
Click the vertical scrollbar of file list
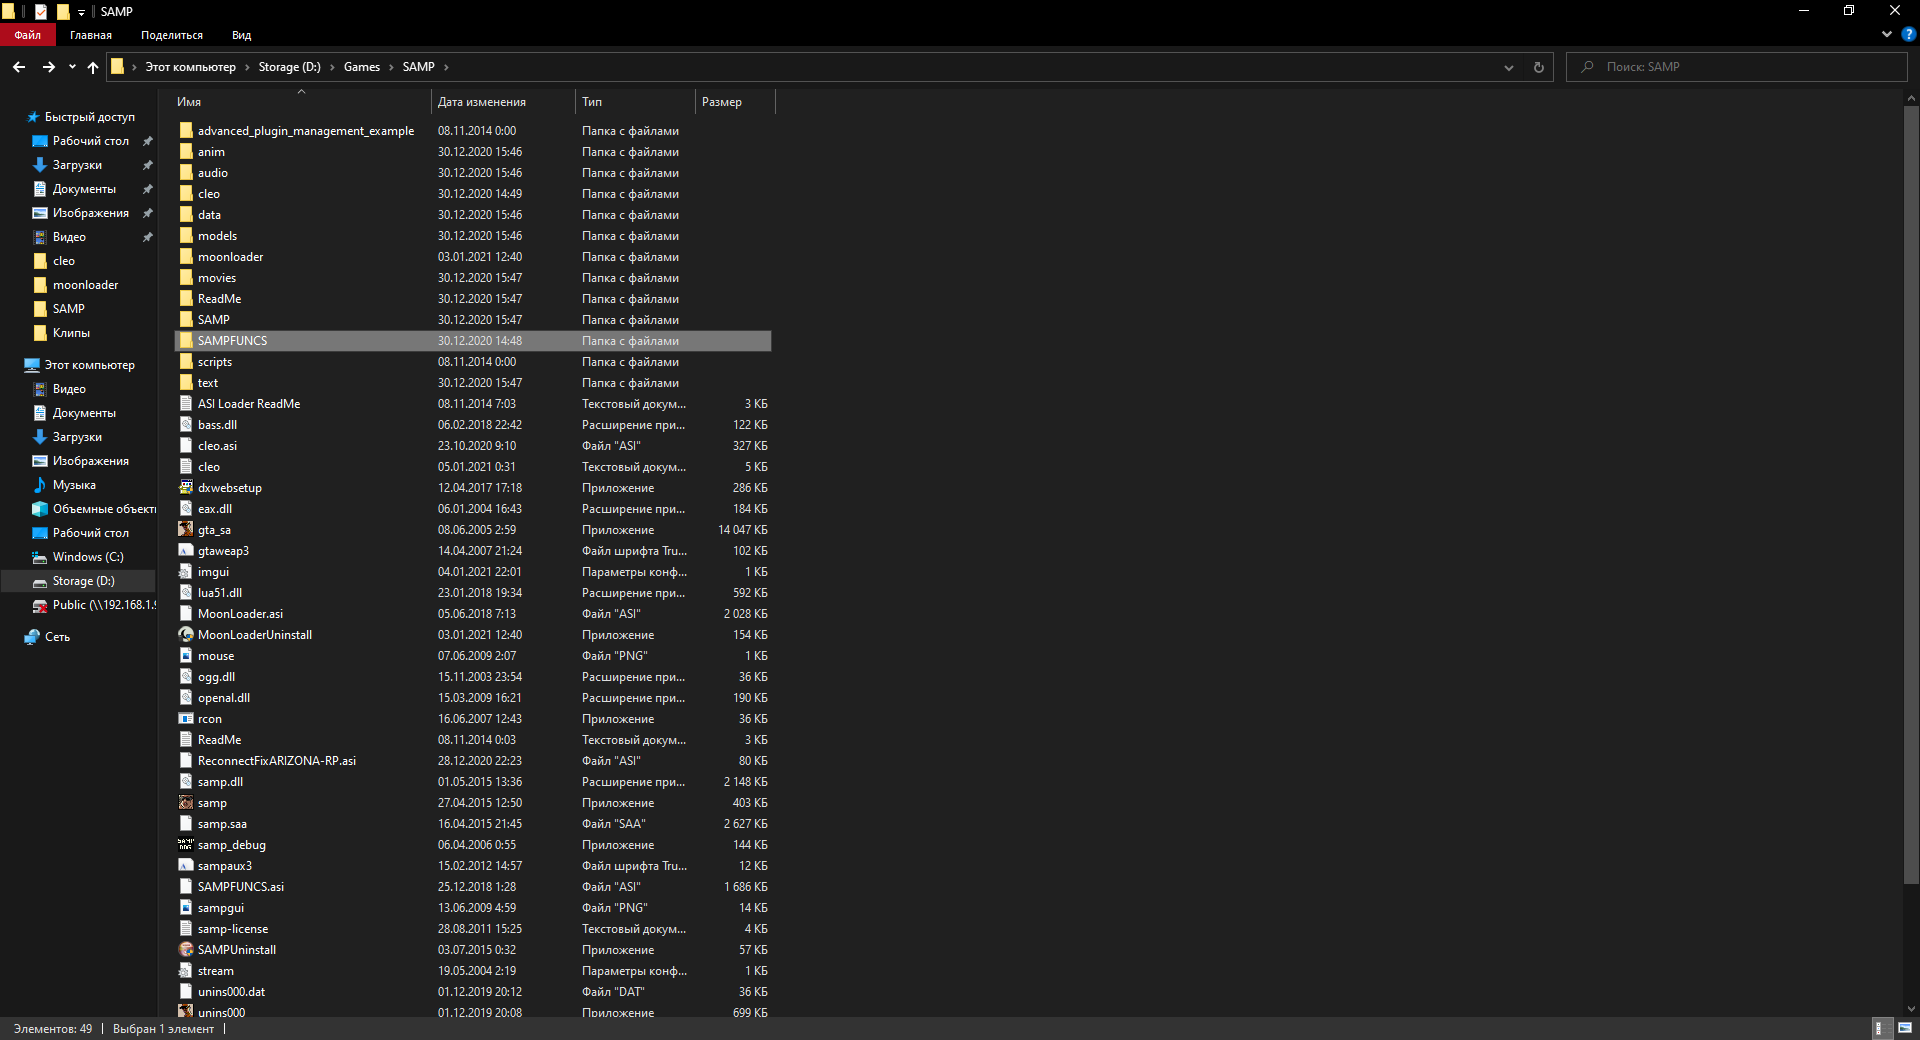point(1911,500)
